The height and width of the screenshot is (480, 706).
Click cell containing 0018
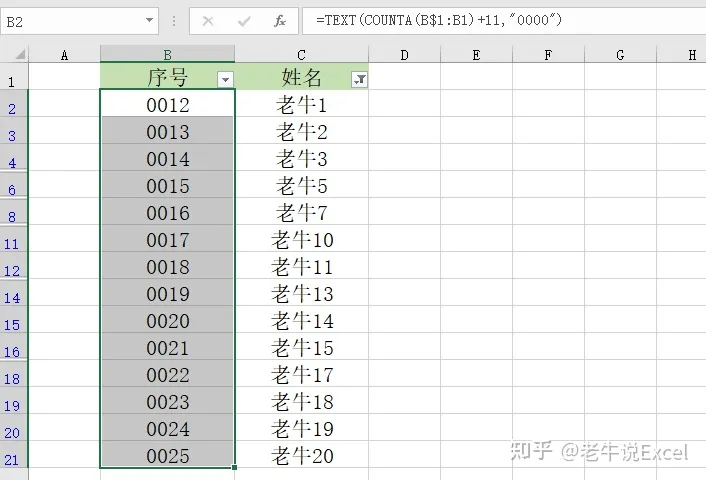click(x=167, y=266)
